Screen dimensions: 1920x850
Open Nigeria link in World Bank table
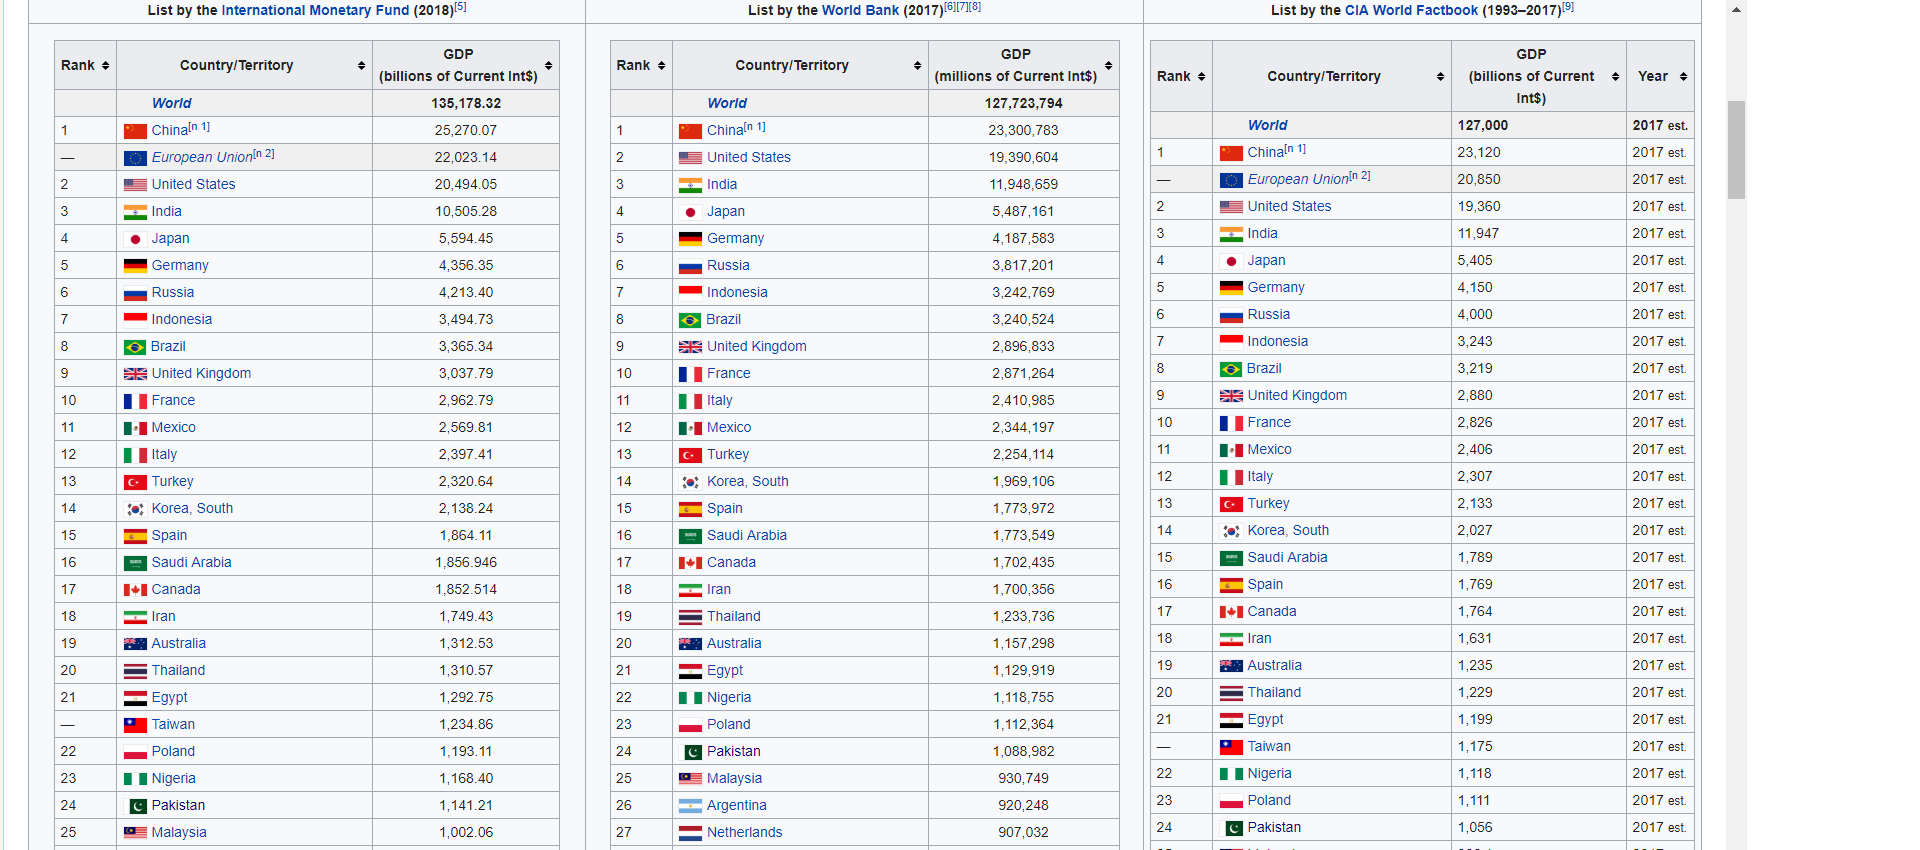(728, 697)
